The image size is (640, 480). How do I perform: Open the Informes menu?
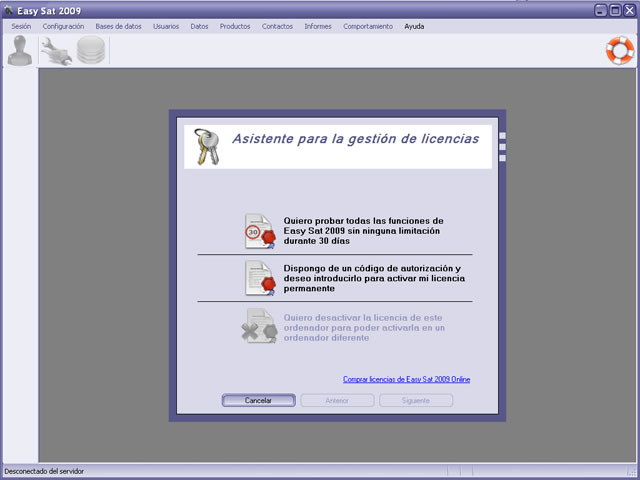click(x=318, y=26)
